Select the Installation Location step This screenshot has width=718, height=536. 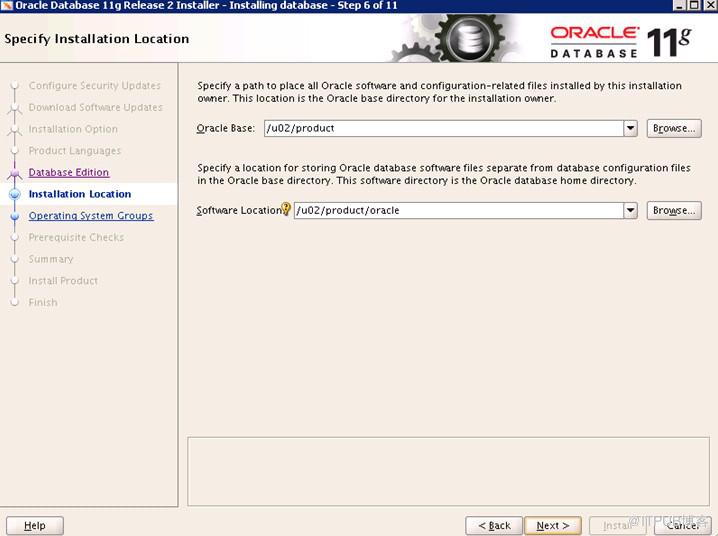coord(80,194)
